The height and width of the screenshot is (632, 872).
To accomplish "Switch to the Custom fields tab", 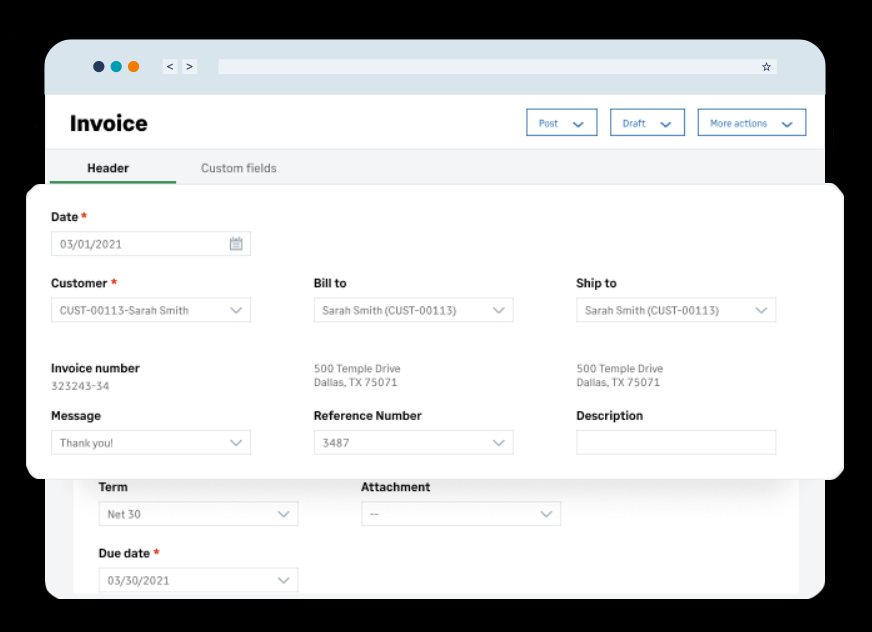I will [238, 168].
